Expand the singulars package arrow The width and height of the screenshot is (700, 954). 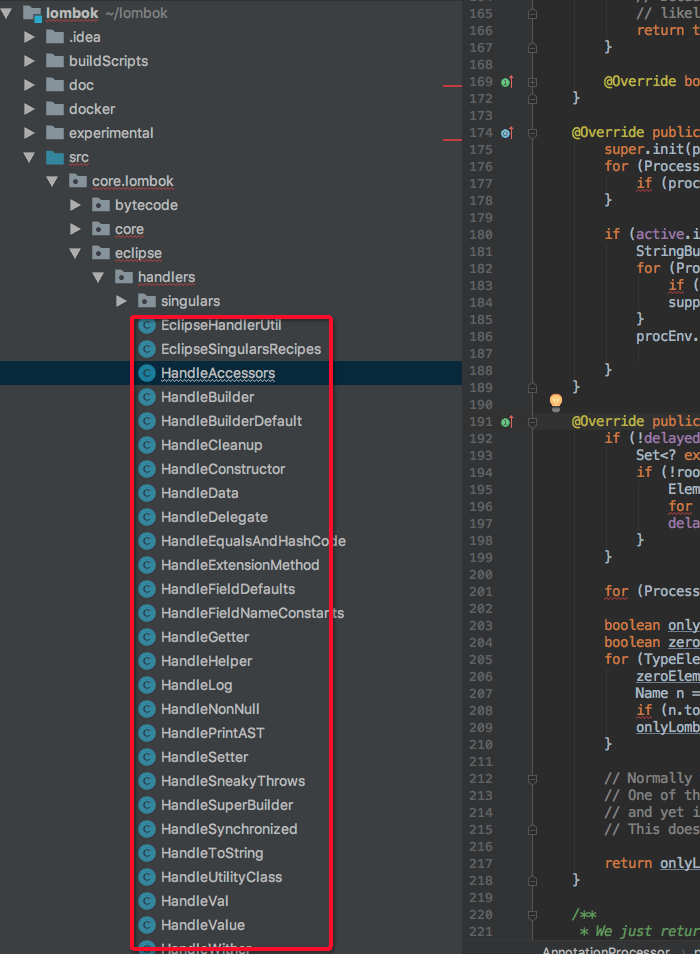[122, 301]
